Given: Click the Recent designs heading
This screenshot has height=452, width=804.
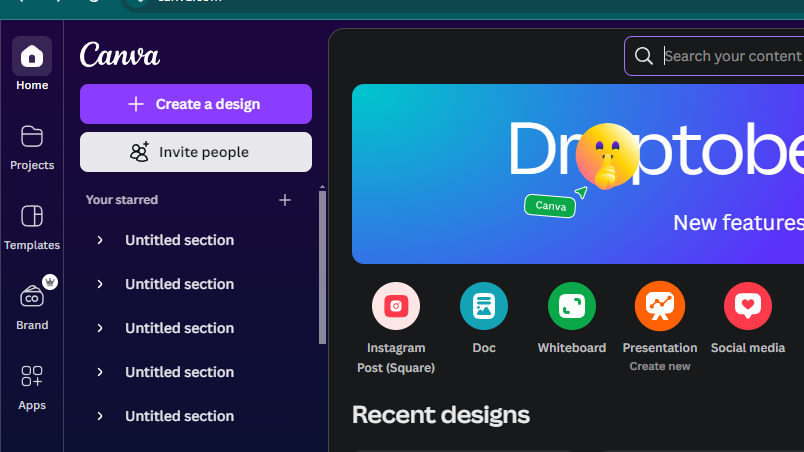Looking at the screenshot, I should 441,415.
